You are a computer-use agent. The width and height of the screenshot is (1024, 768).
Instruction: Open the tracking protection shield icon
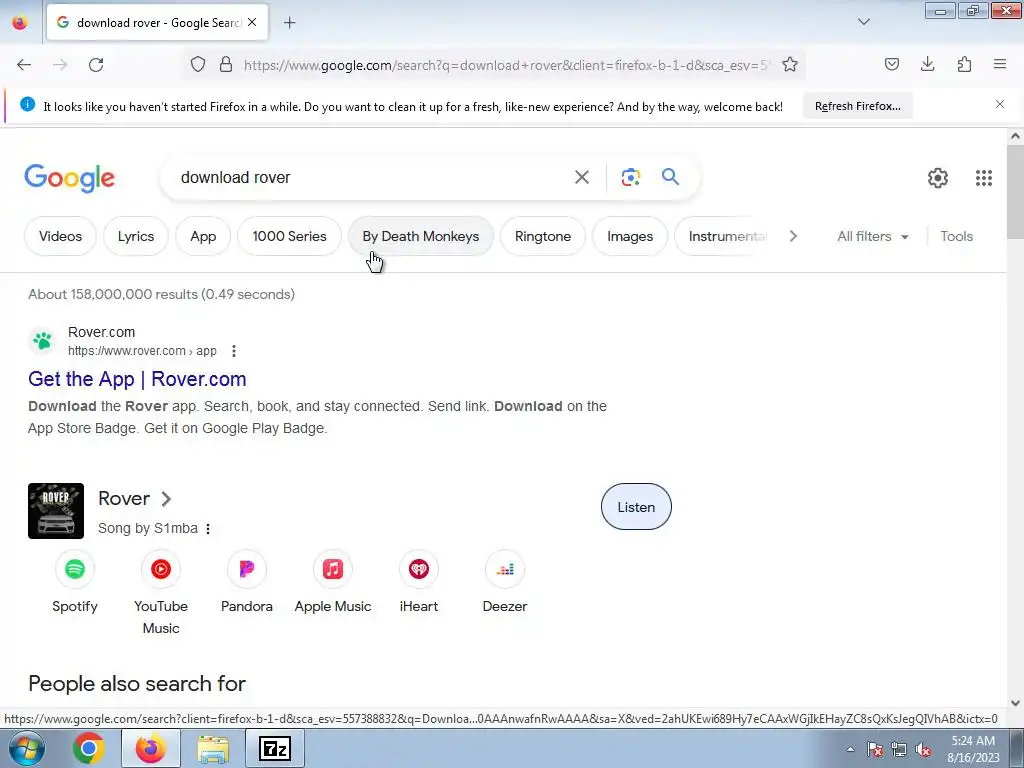pyautogui.click(x=198, y=65)
